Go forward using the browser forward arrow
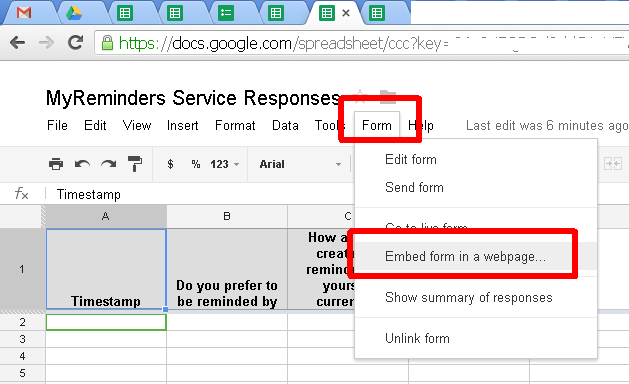The image size is (629, 384). pos(46,43)
